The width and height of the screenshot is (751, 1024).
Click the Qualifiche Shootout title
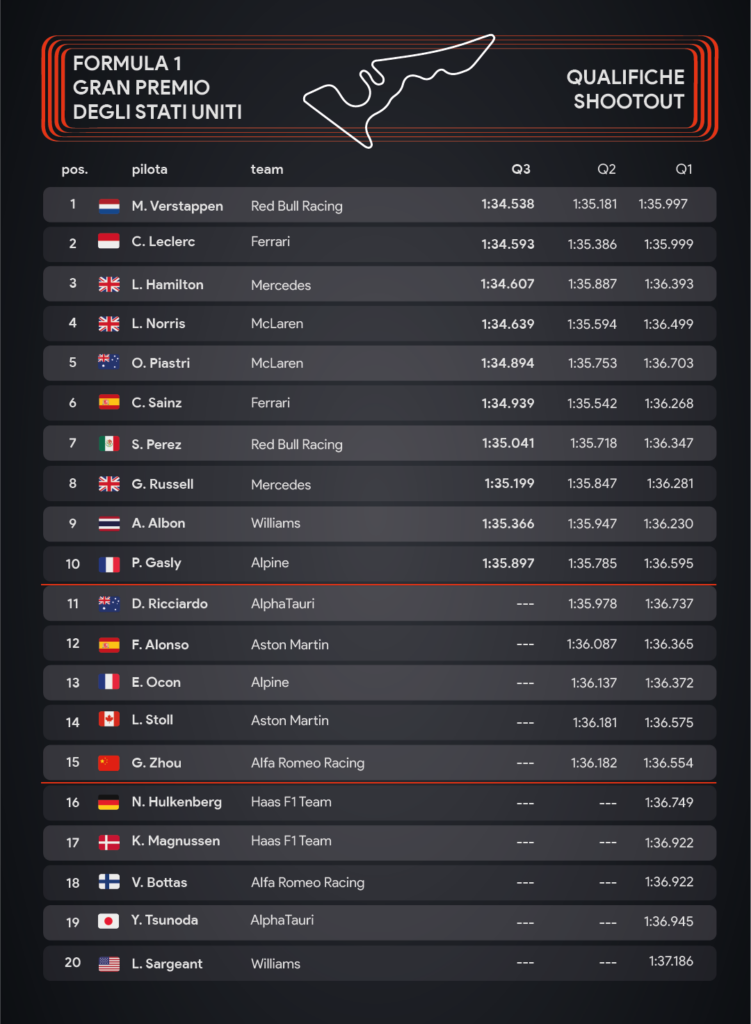[626, 89]
